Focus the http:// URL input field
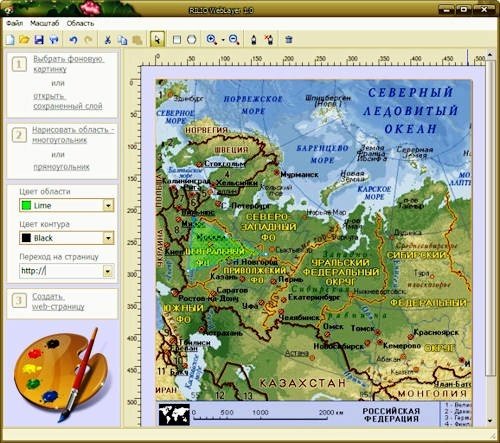Screen dimensions: 500x443 61,271
